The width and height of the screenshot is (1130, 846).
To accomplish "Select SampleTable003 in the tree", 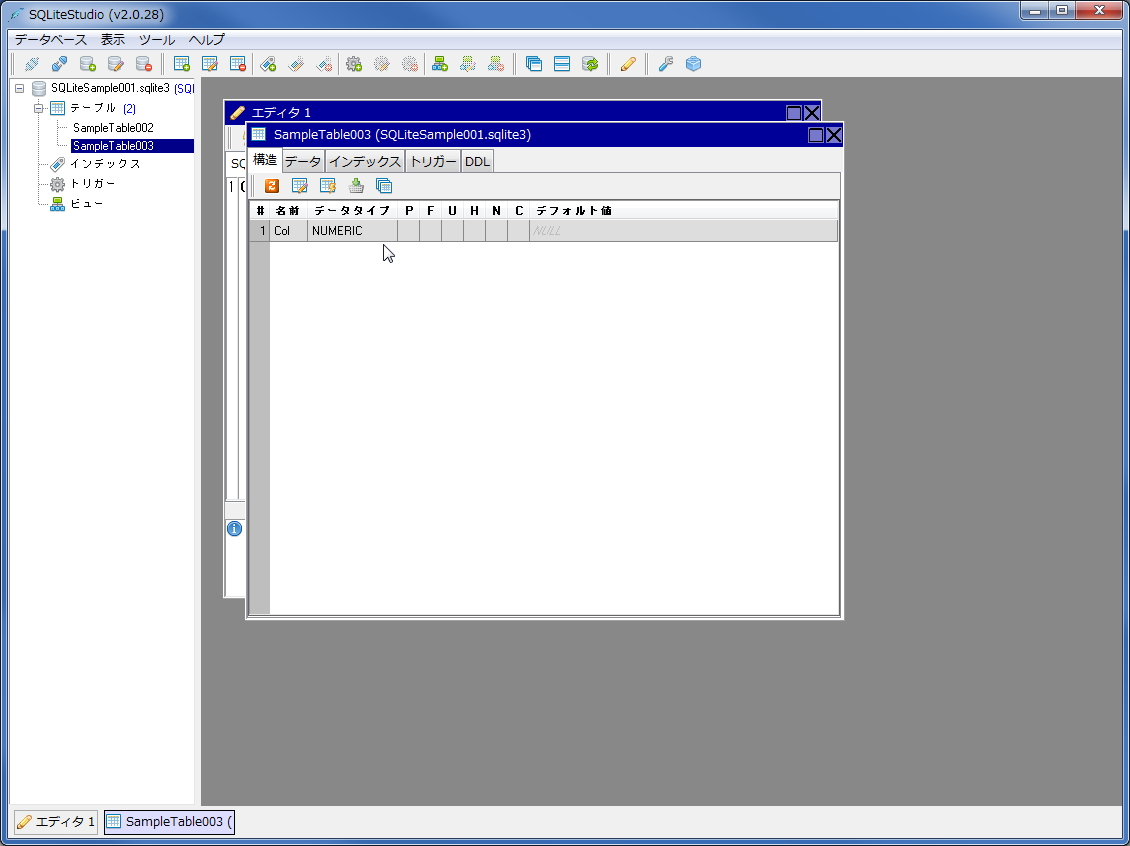I will [x=113, y=146].
